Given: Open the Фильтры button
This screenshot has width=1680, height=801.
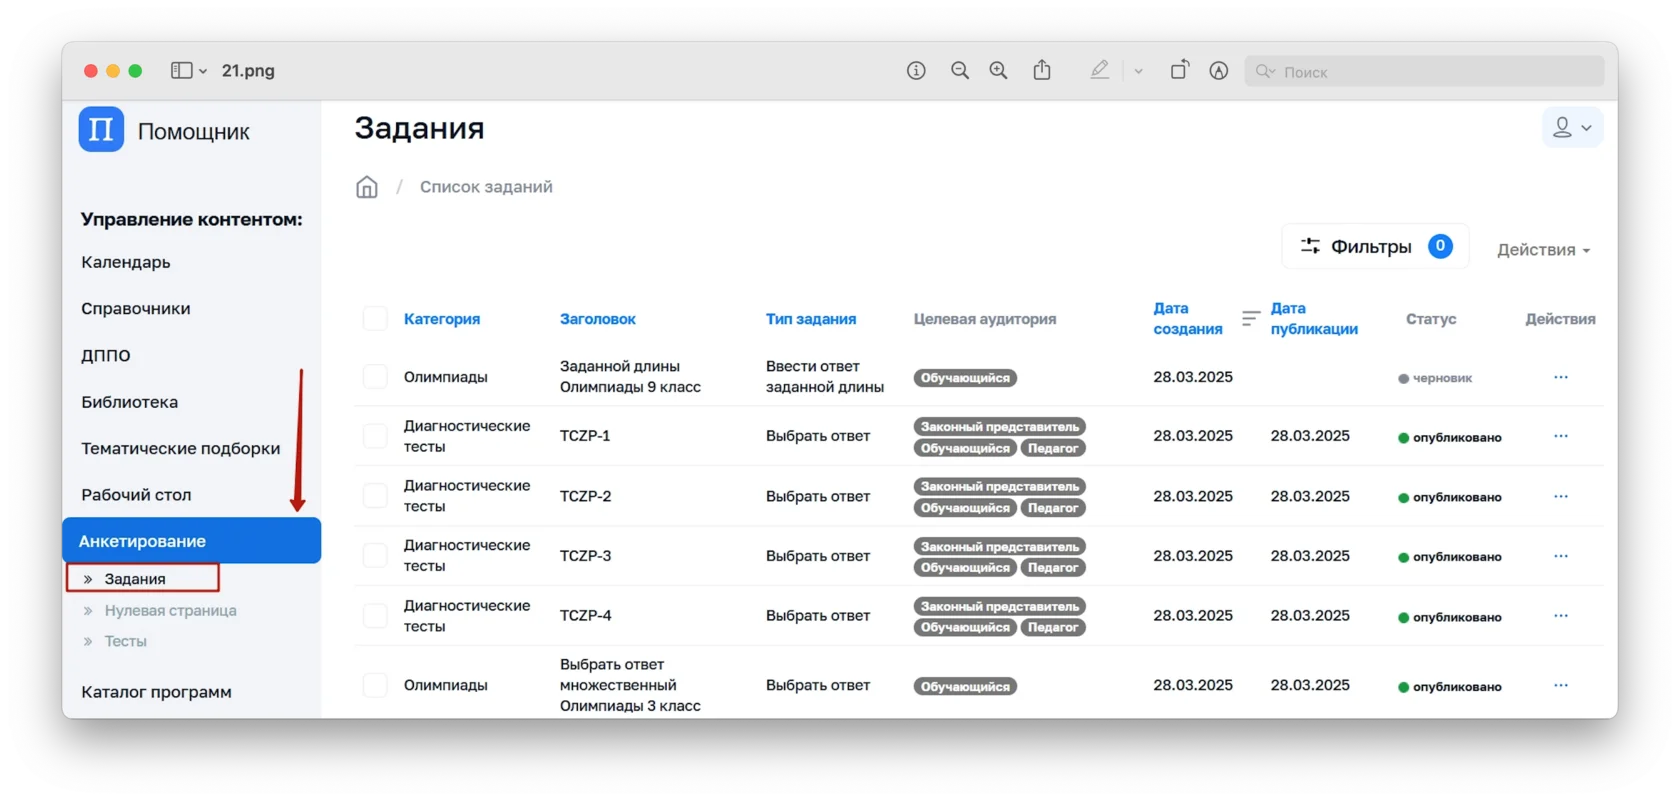Looking at the screenshot, I should pyautogui.click(x=1375, y=247).
